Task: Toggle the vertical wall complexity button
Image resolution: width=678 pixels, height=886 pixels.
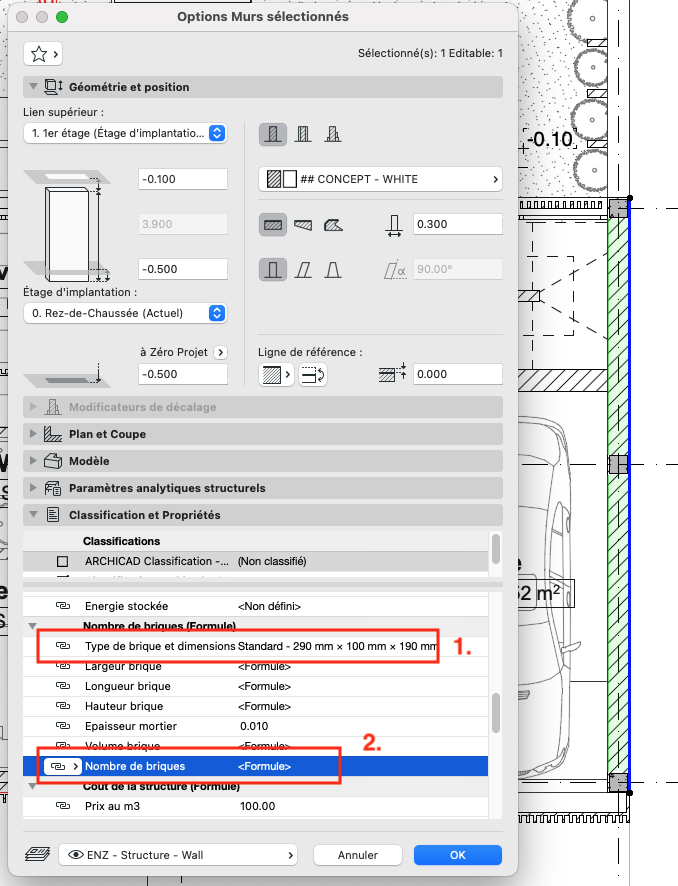Action: pyautogui.click(x=273, y=270)
